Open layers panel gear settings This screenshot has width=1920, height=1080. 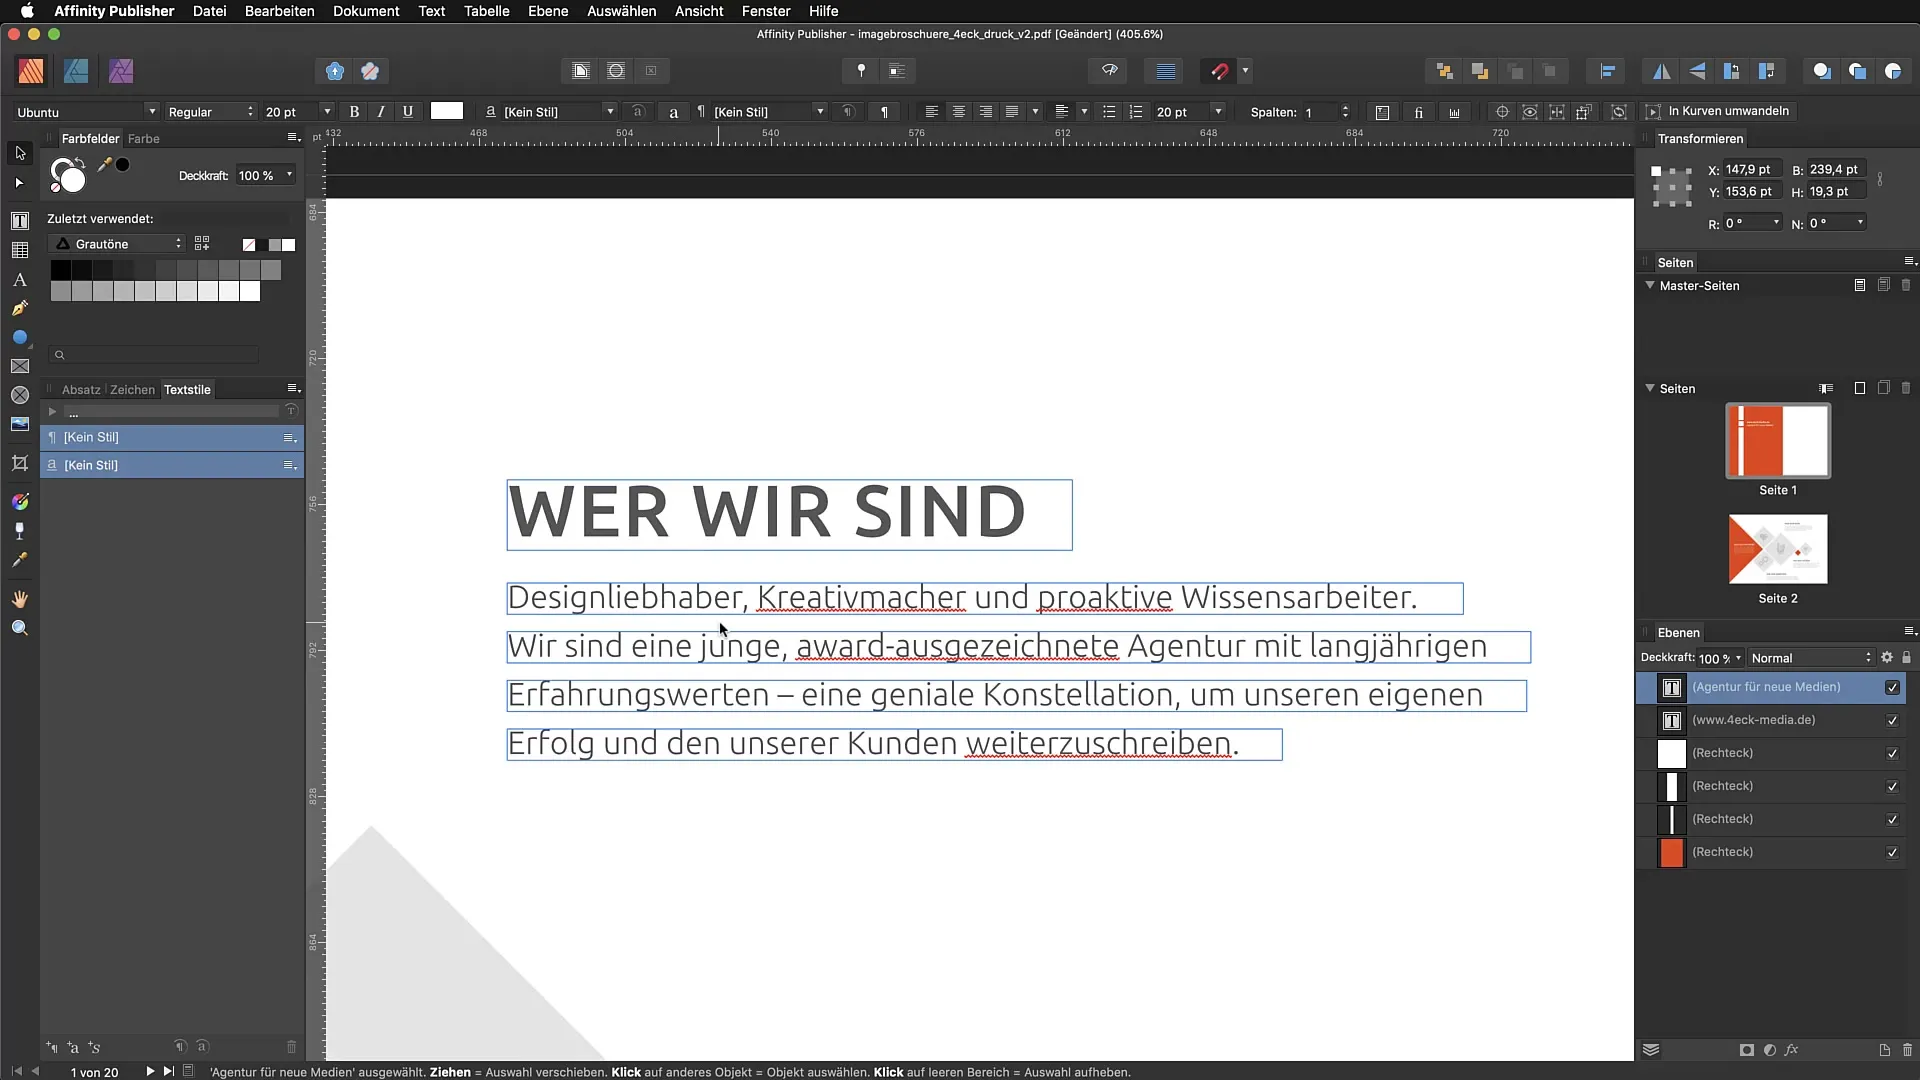(1887, 658)
